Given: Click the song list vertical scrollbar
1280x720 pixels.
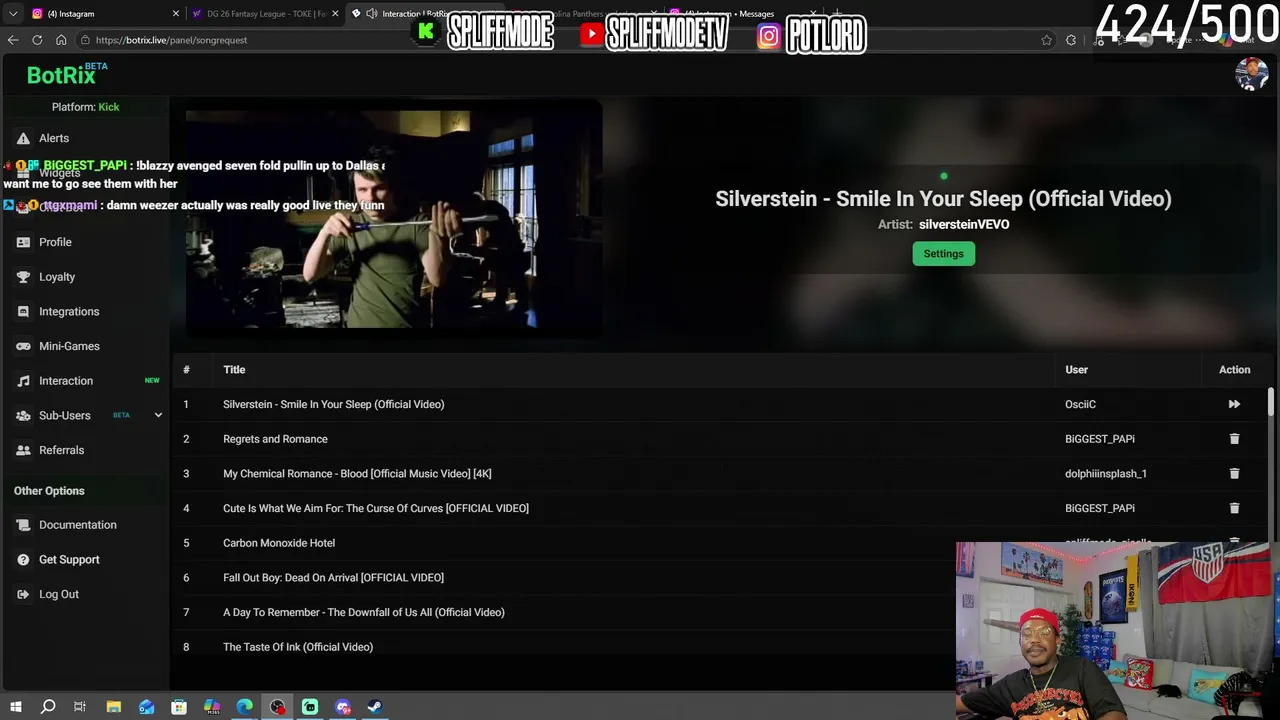Looking at the screenshot, I should (x=1271, y=403).
